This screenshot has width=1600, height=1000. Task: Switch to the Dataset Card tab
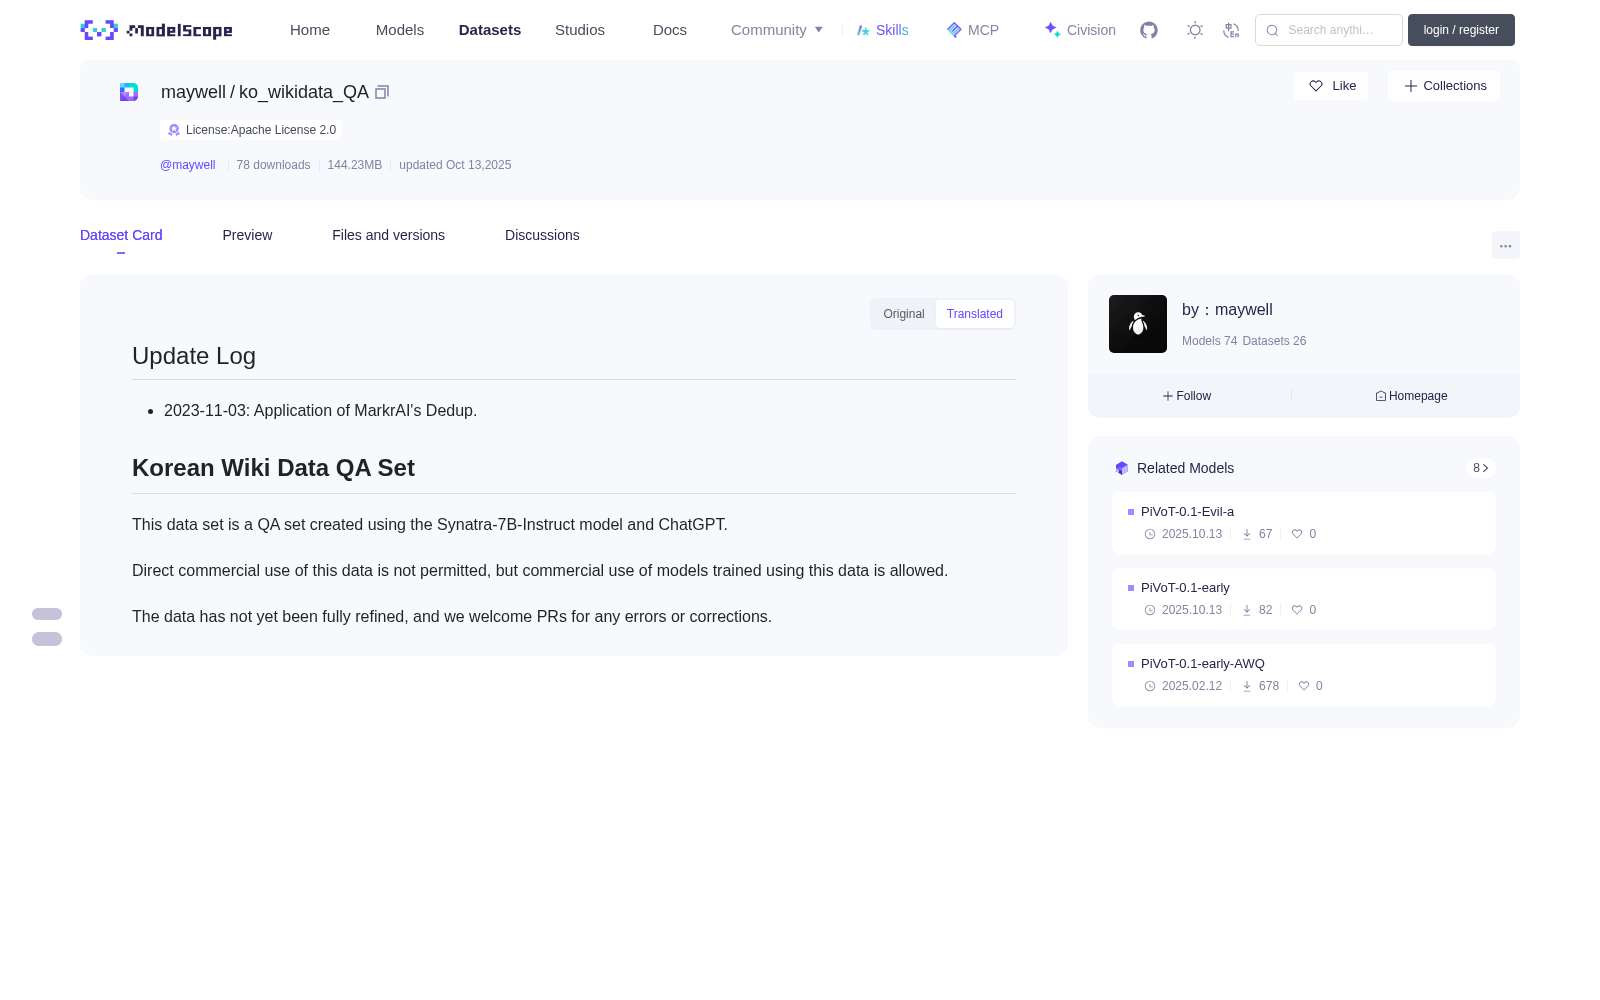point(121,235)
